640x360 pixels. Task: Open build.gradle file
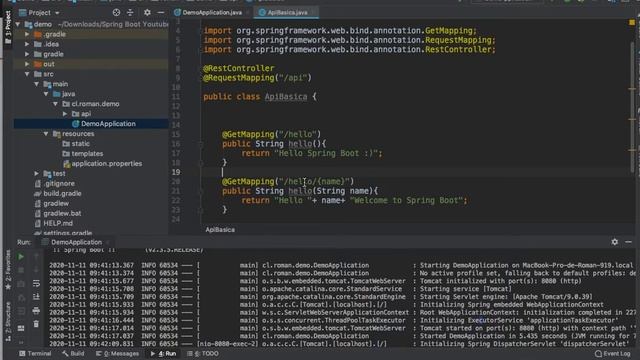coord(58,193)
